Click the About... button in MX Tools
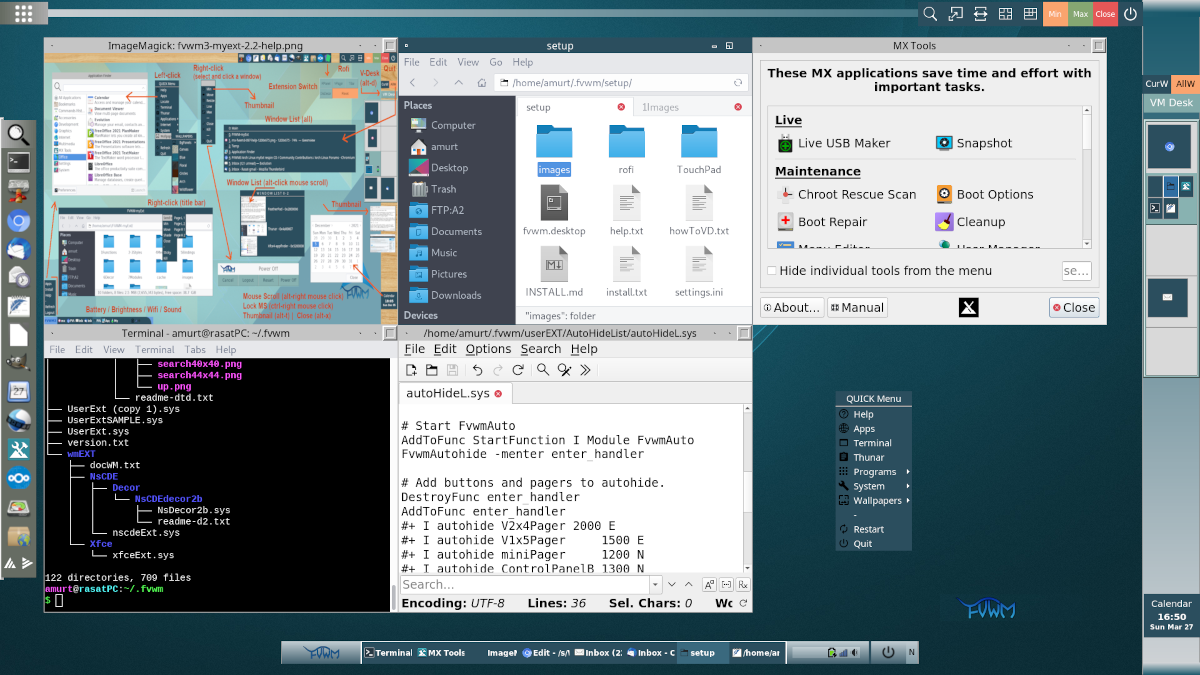The image size is (1200, 675). (x=793, y=308)
